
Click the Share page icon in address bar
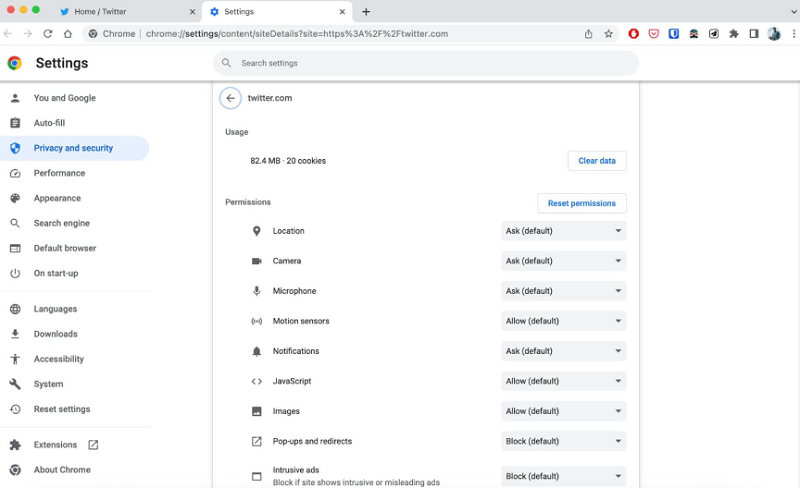click(588, 34)
